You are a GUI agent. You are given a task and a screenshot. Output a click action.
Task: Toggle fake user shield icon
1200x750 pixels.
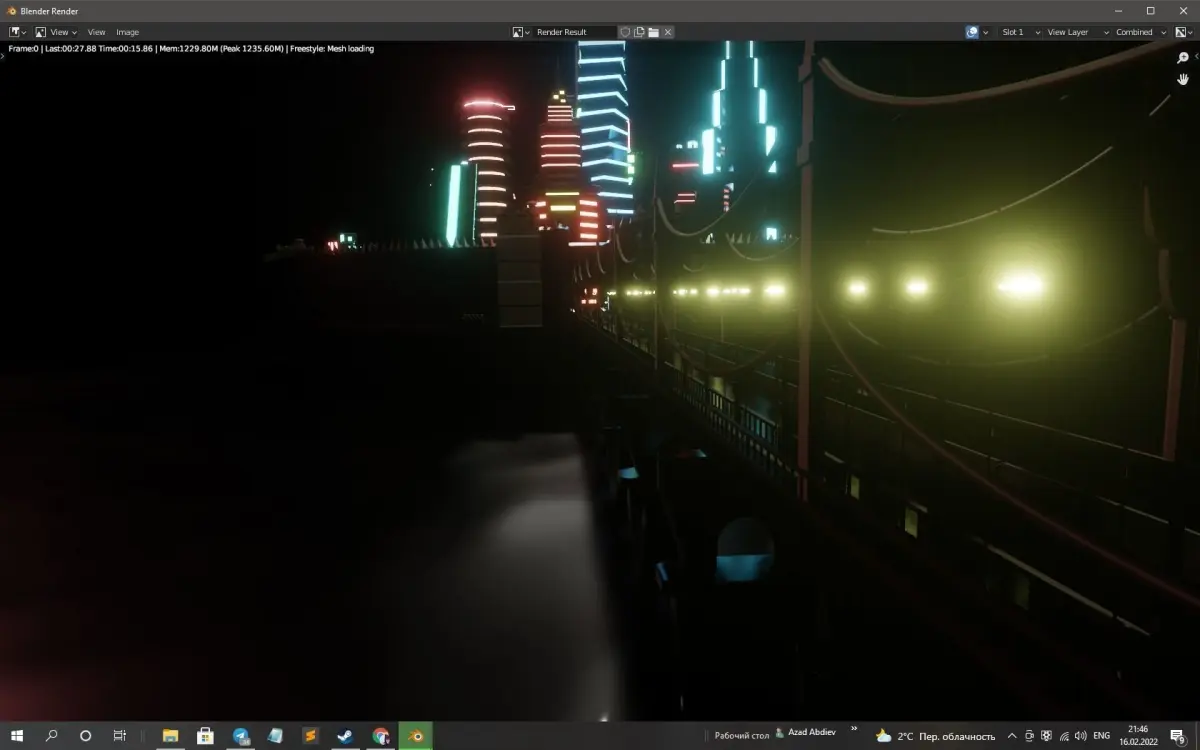click(625, 32)
